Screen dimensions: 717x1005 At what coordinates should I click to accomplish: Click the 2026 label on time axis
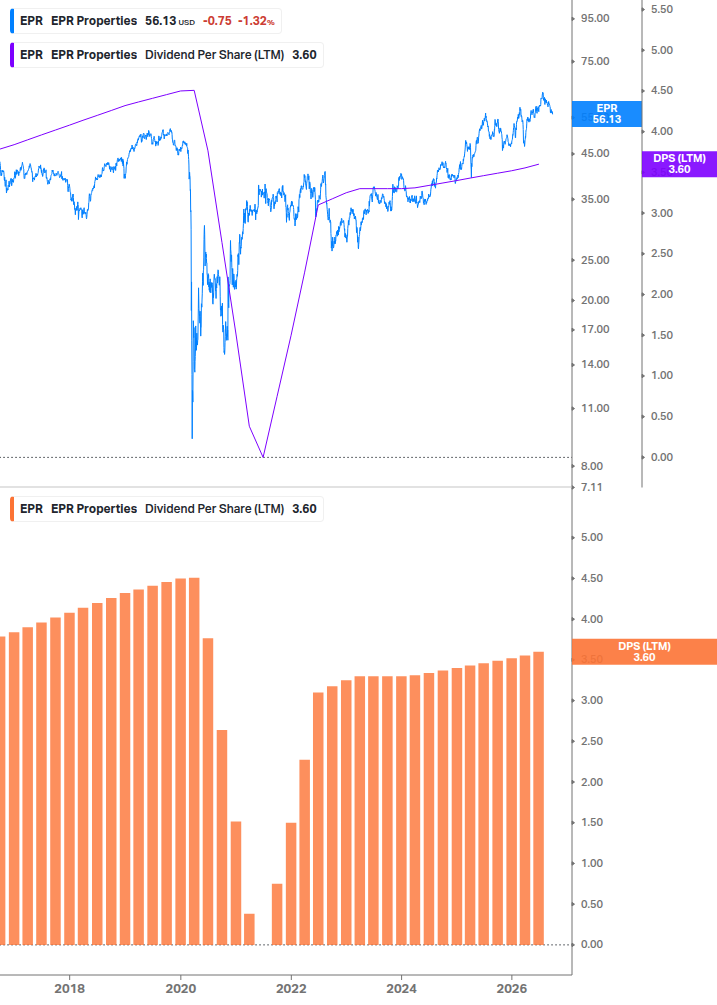pos(512,989)
